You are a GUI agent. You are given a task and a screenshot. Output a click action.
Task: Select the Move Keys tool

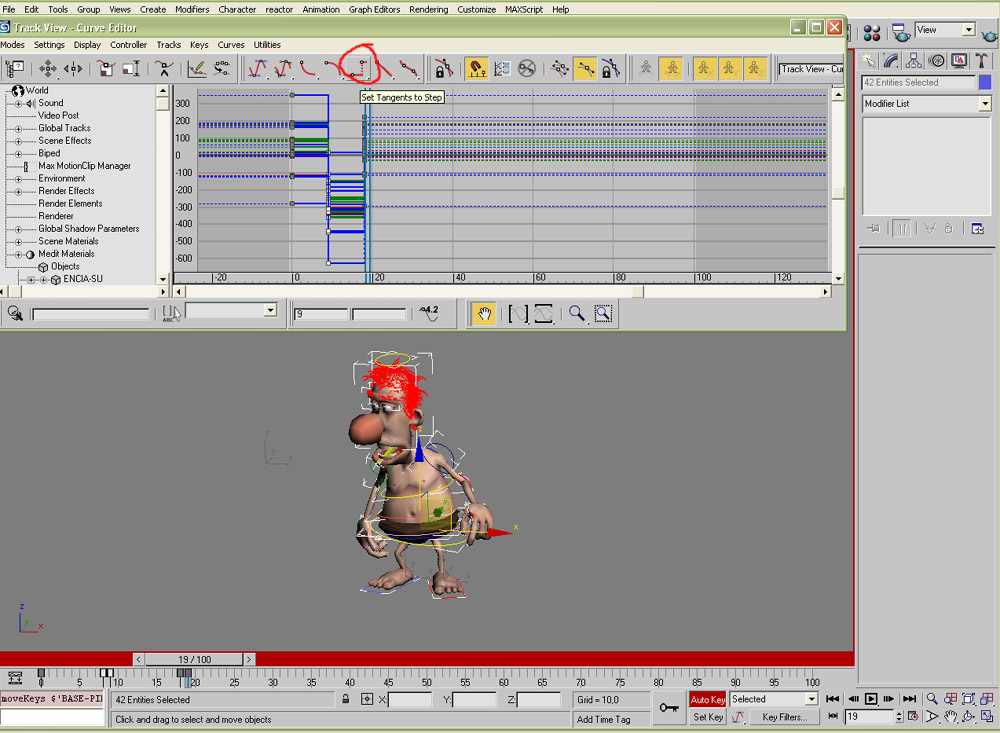coord(48,68)
